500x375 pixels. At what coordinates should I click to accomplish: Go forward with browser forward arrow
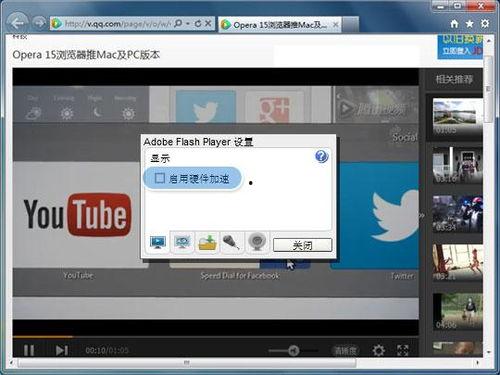[39, 23]
